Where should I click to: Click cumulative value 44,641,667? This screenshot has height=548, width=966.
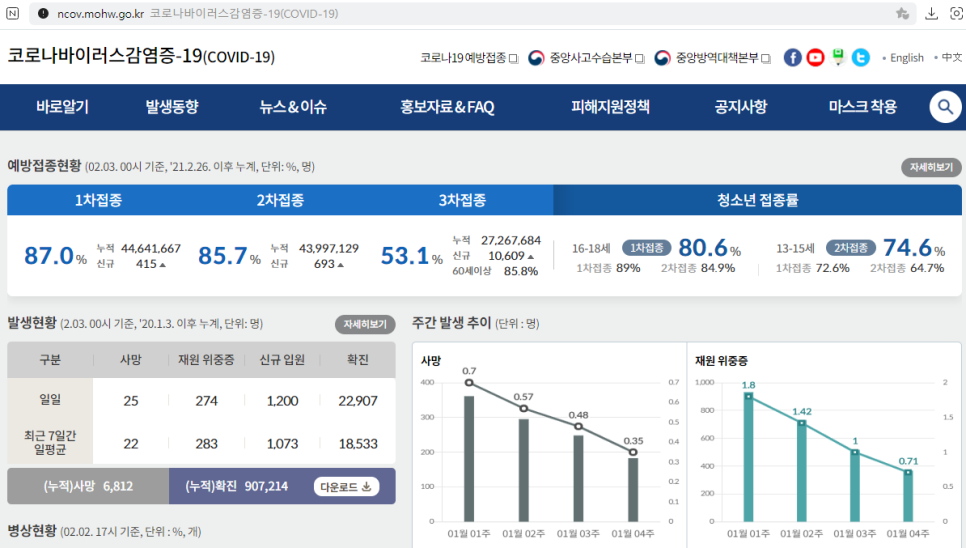pyautogui.click(x=151, y=248)
